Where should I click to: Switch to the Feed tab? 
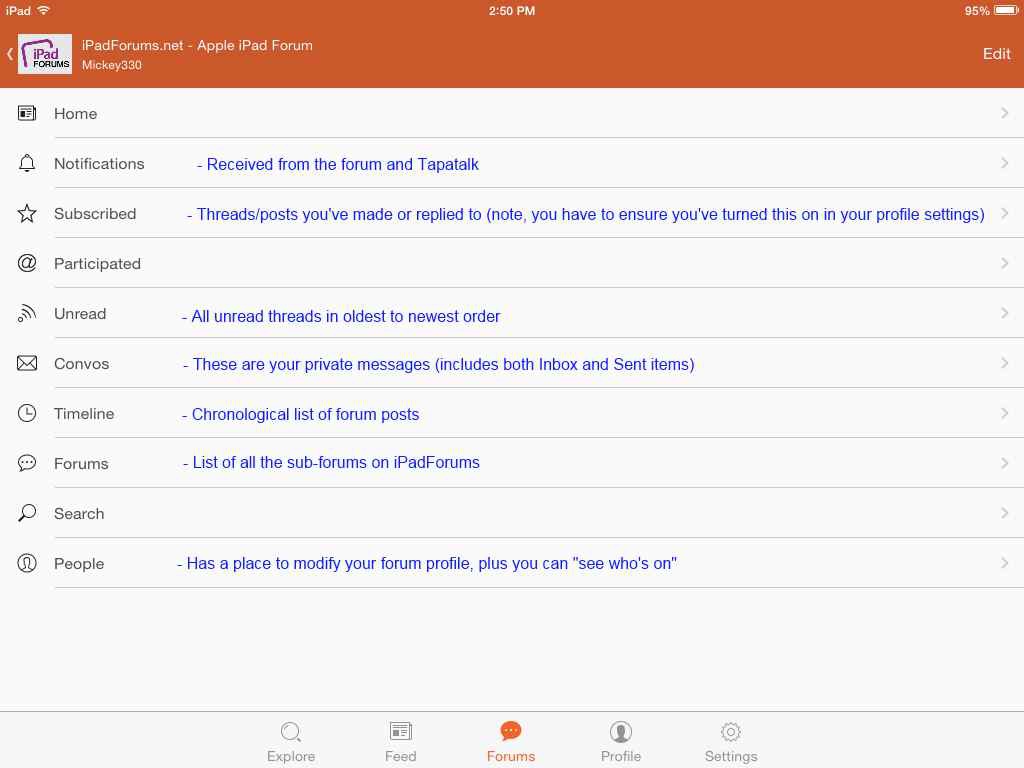click(x=400, y=742)
